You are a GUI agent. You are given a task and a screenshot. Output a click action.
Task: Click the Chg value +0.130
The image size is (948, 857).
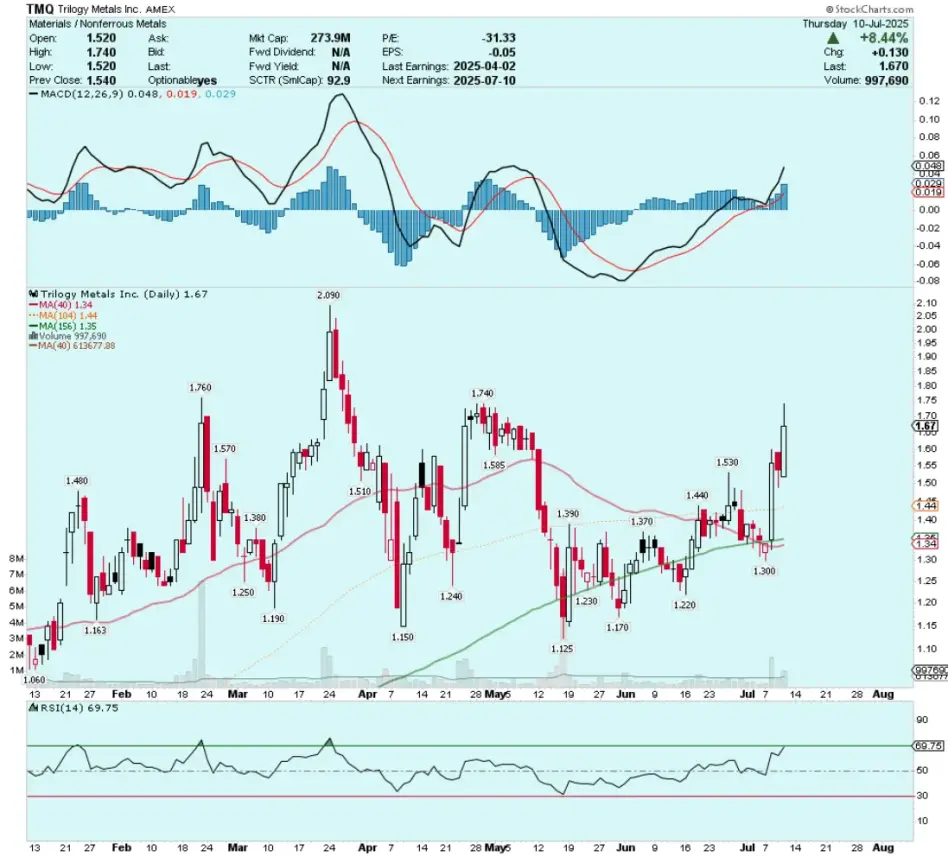pos(890,52)
